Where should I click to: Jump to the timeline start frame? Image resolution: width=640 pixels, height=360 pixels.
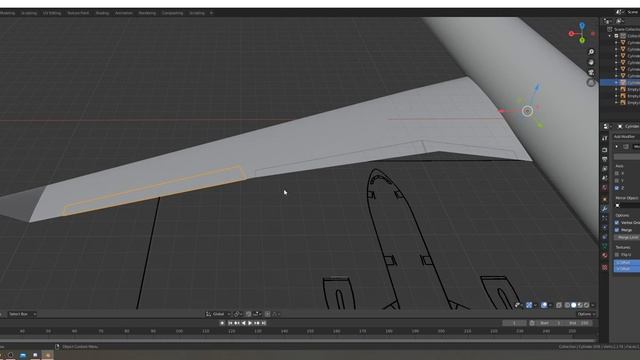[230, 323]
